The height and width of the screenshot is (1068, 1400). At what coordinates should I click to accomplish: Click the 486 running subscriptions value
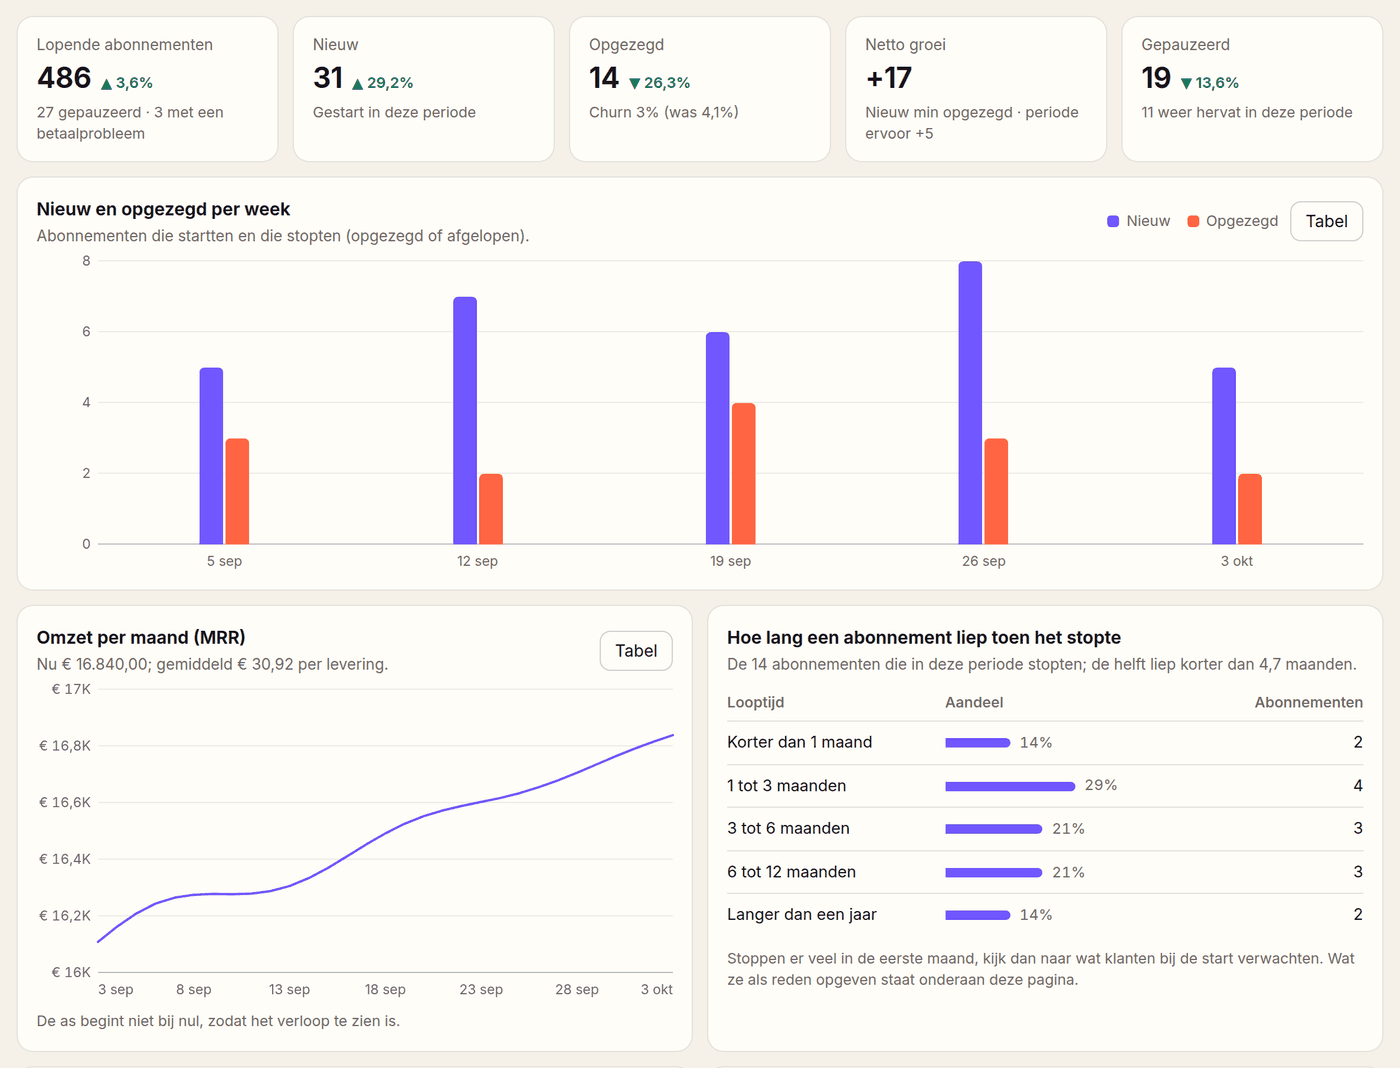click(x=64, y=78)
